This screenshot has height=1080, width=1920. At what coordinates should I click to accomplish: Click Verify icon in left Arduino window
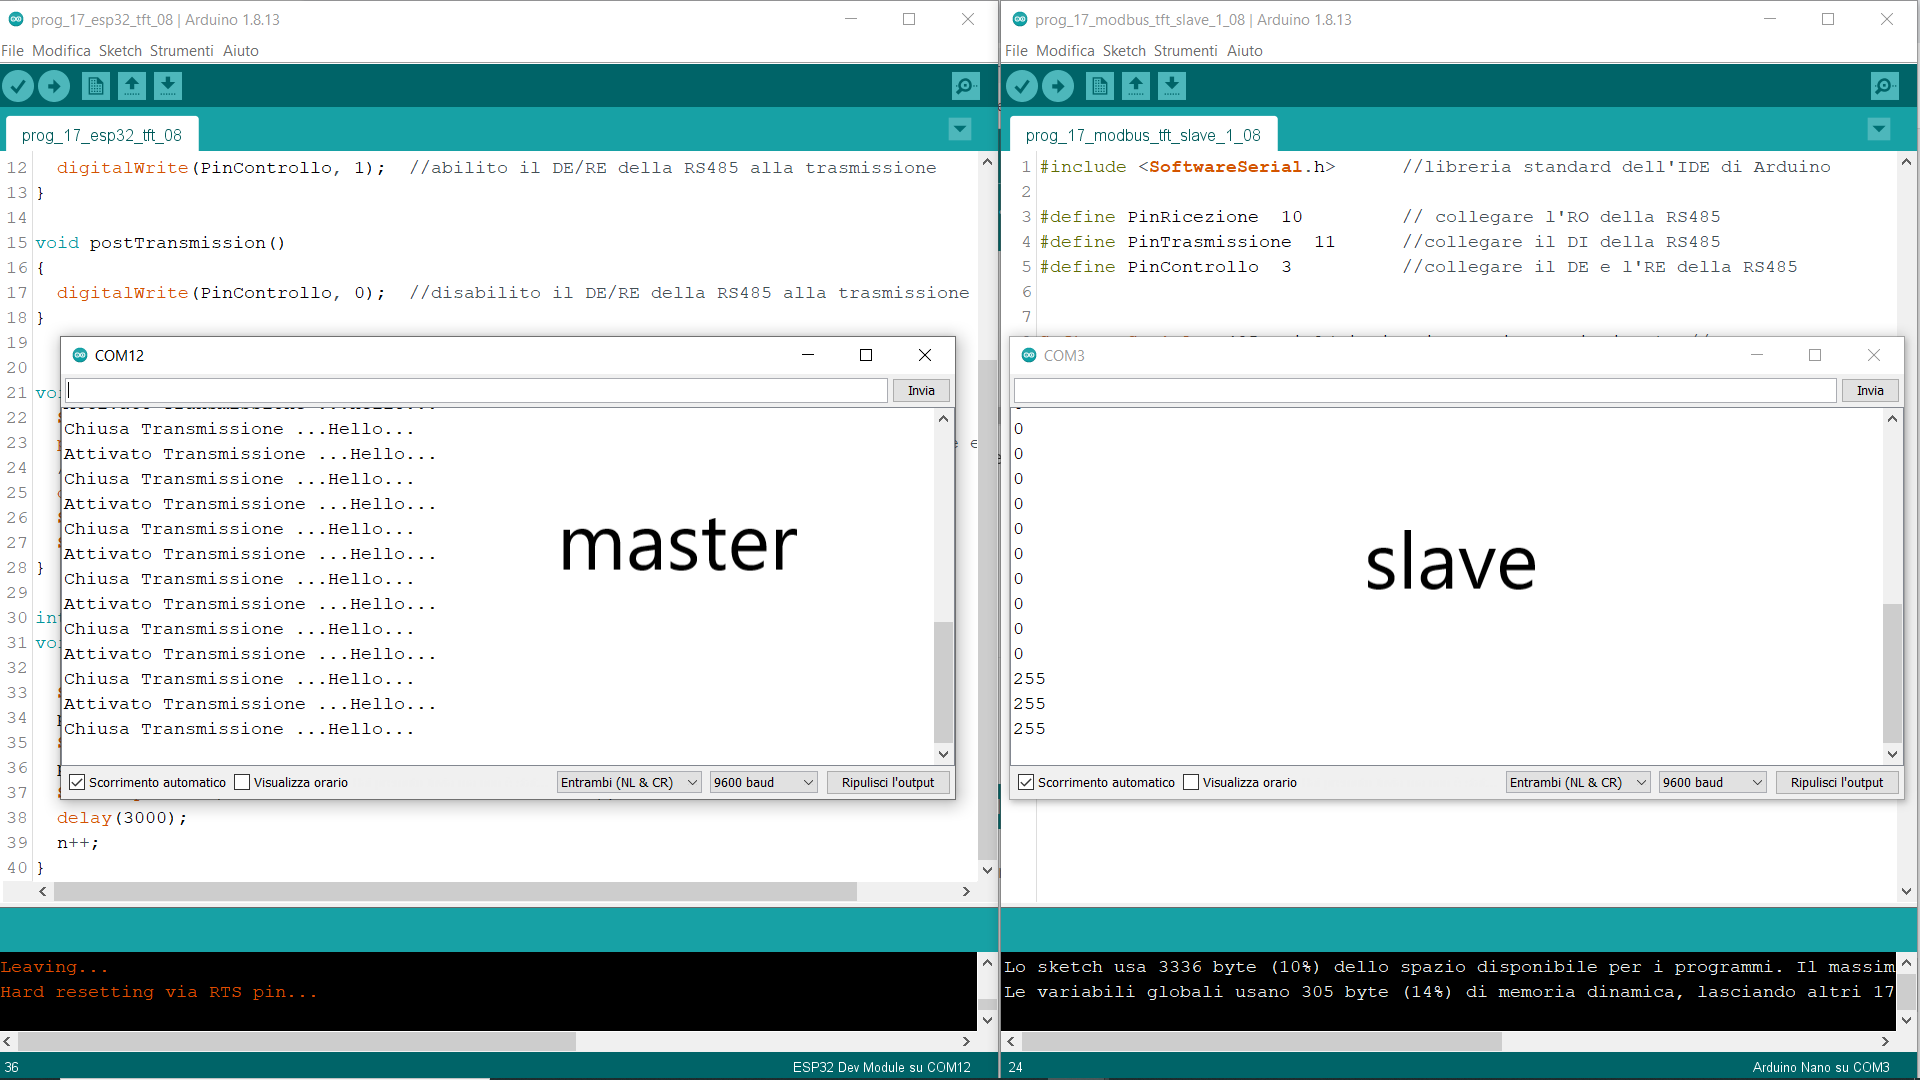point(18,87)
